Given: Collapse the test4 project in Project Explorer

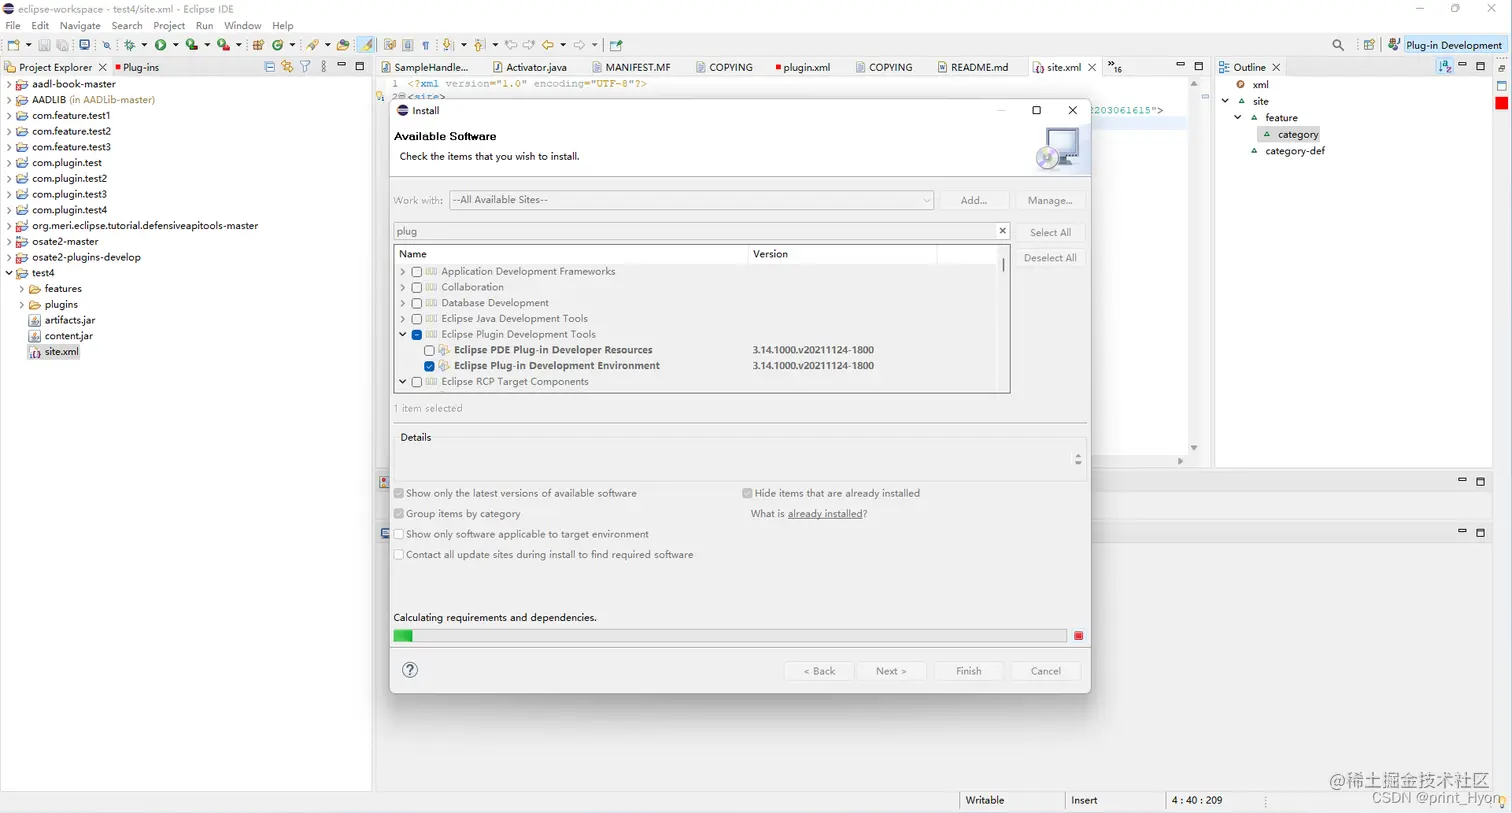Looking at the screenshot, I should 9,273.
